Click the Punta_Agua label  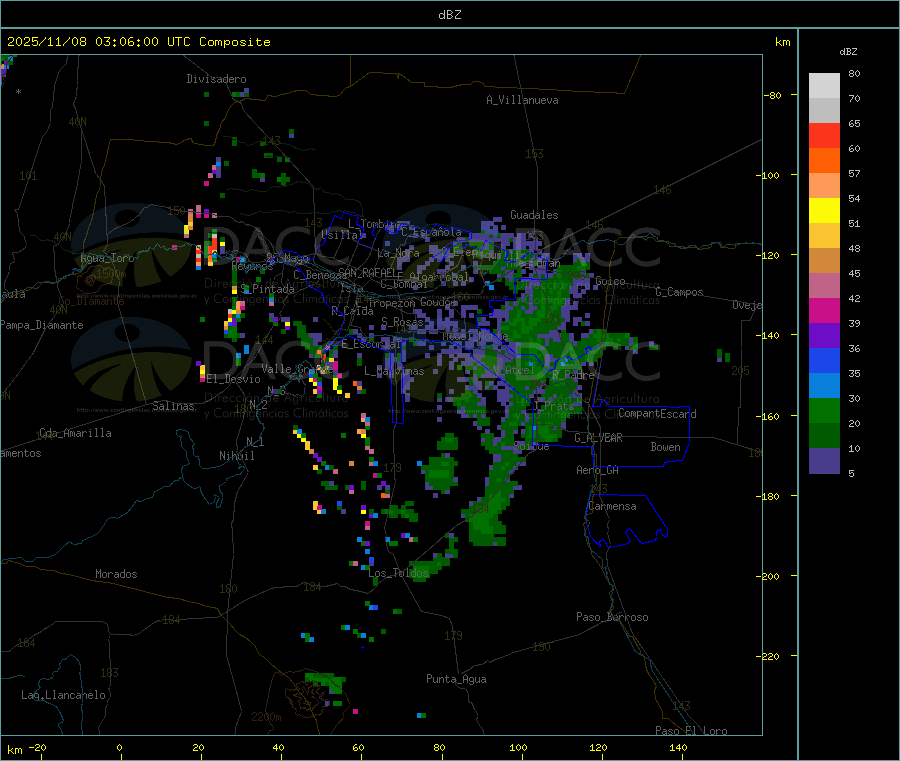coord(456,679)
